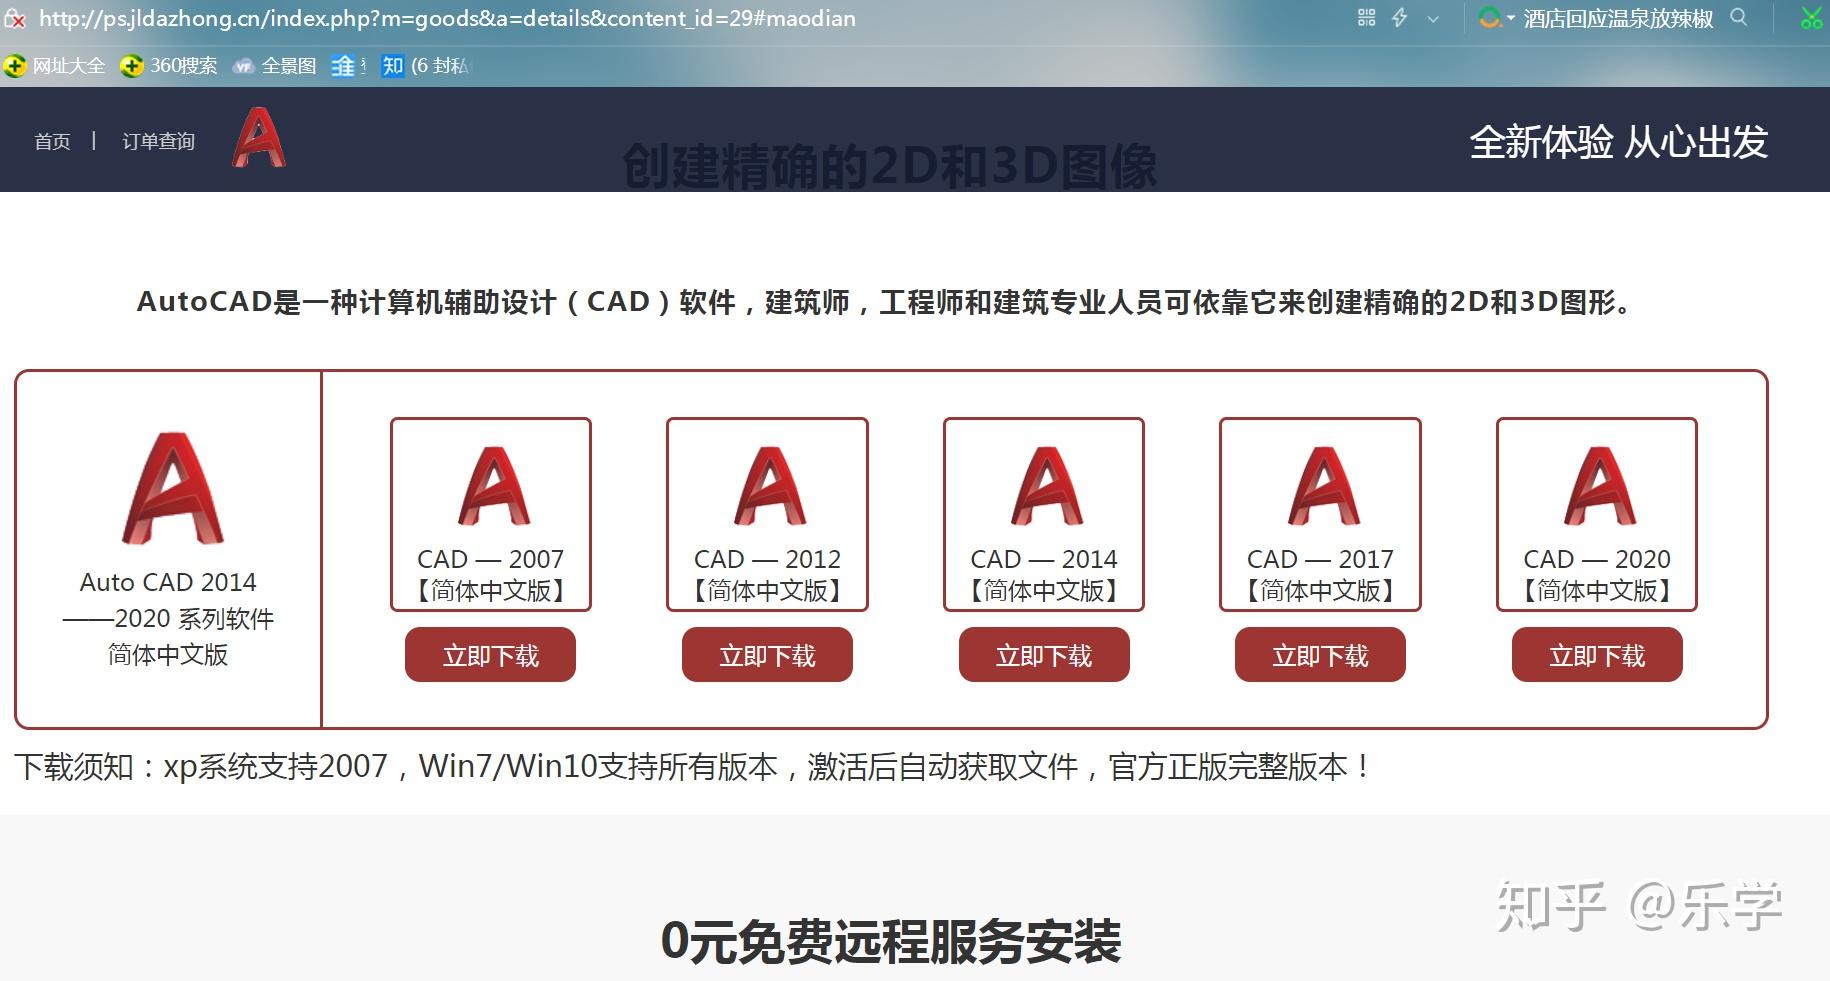This screenshot has height=981, width=1830.
Task: Click 立即下载 under CAD 2007
Action: (490, 655)
